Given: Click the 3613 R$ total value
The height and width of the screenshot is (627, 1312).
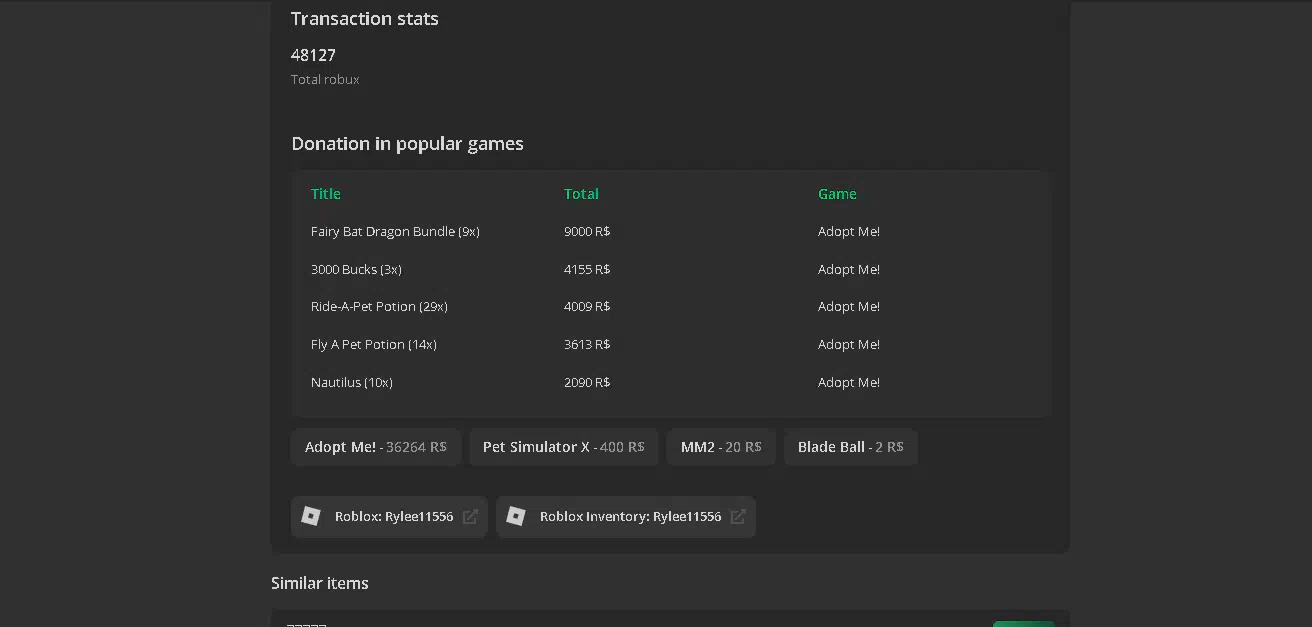Looking at the screenshot, I should [587, 345].
